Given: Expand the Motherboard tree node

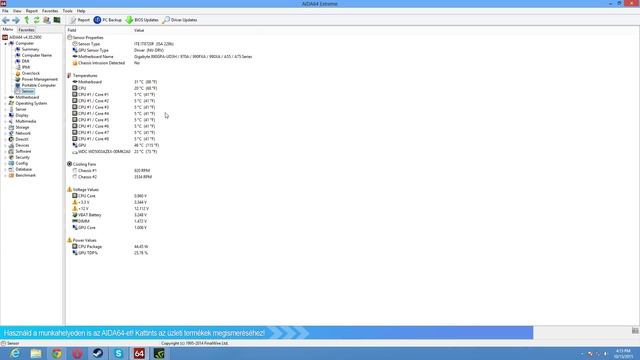Looking at the screenshot, I should [5, 98].
